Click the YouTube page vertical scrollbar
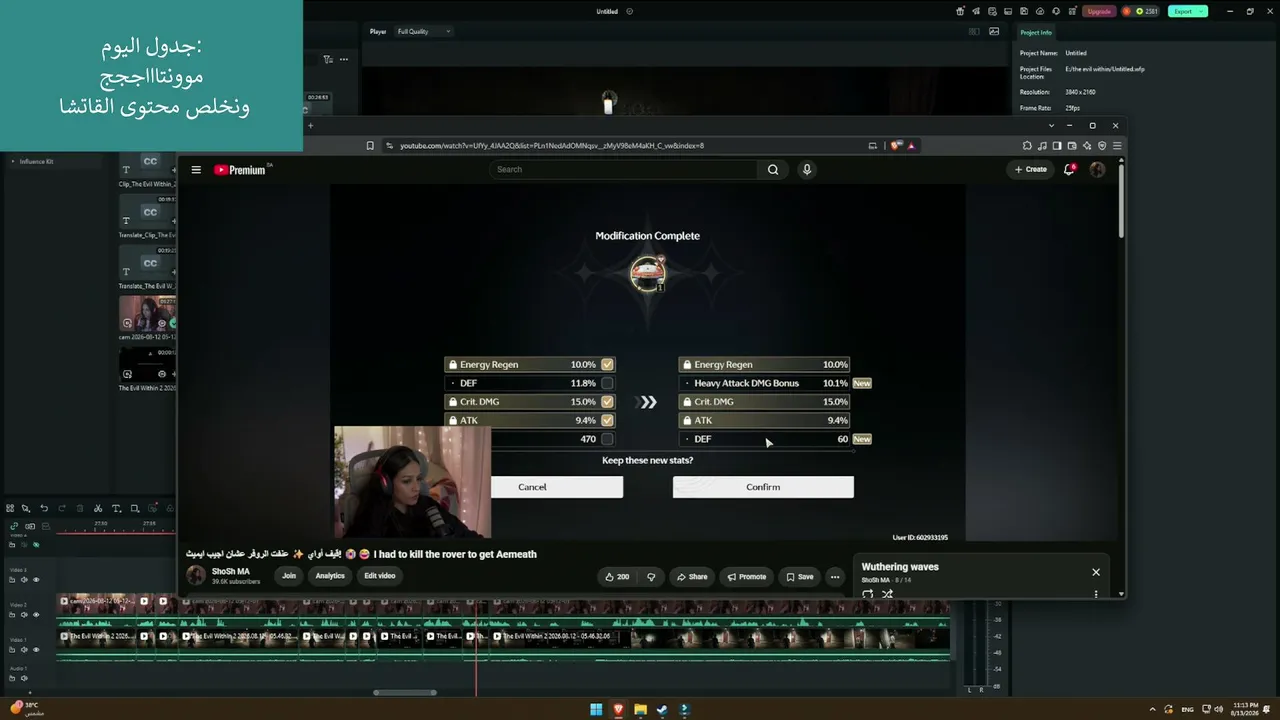The height and width of the screenshot is (720, 1280). click(1121, 200)
